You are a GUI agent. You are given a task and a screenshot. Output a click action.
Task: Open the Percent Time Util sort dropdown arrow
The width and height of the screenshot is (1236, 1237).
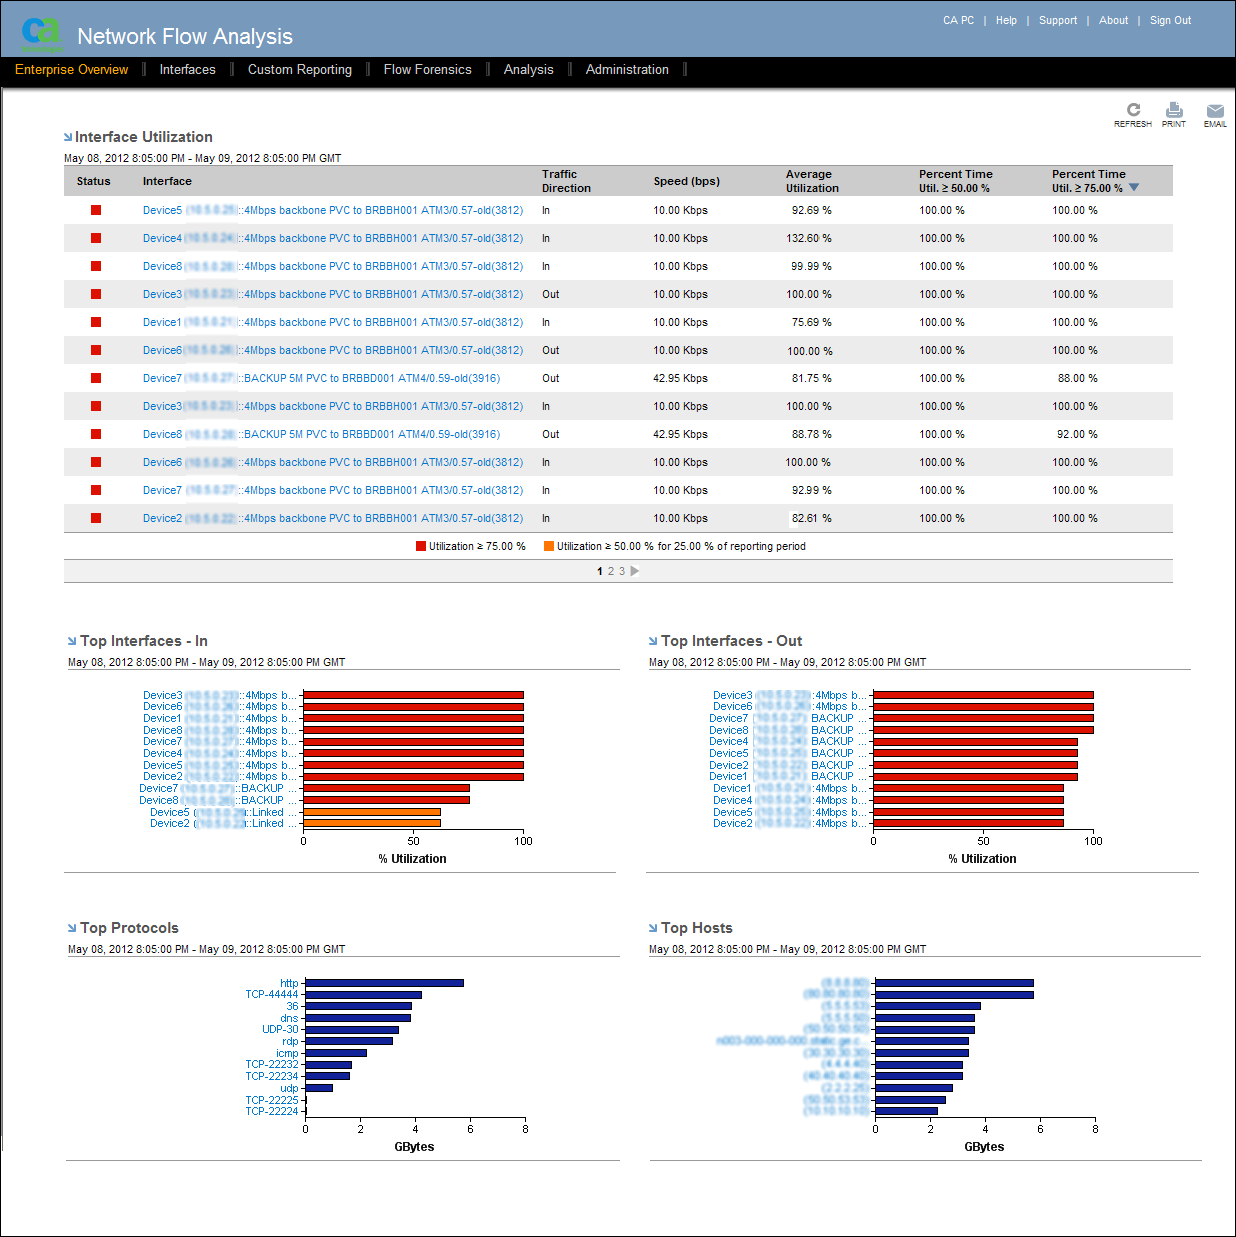1136,187
